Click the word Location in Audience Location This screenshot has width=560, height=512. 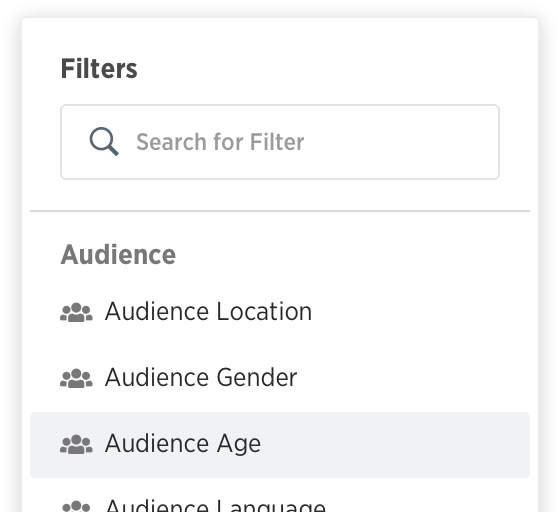[264, 311]
